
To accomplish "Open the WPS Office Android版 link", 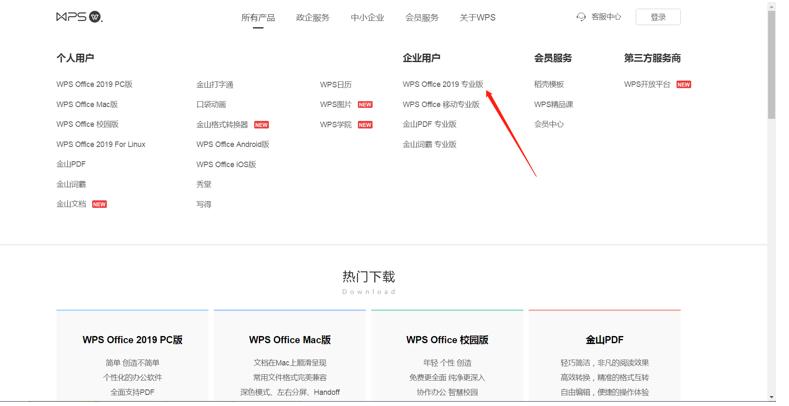I will pyautogui.click(x=232, y=144).
